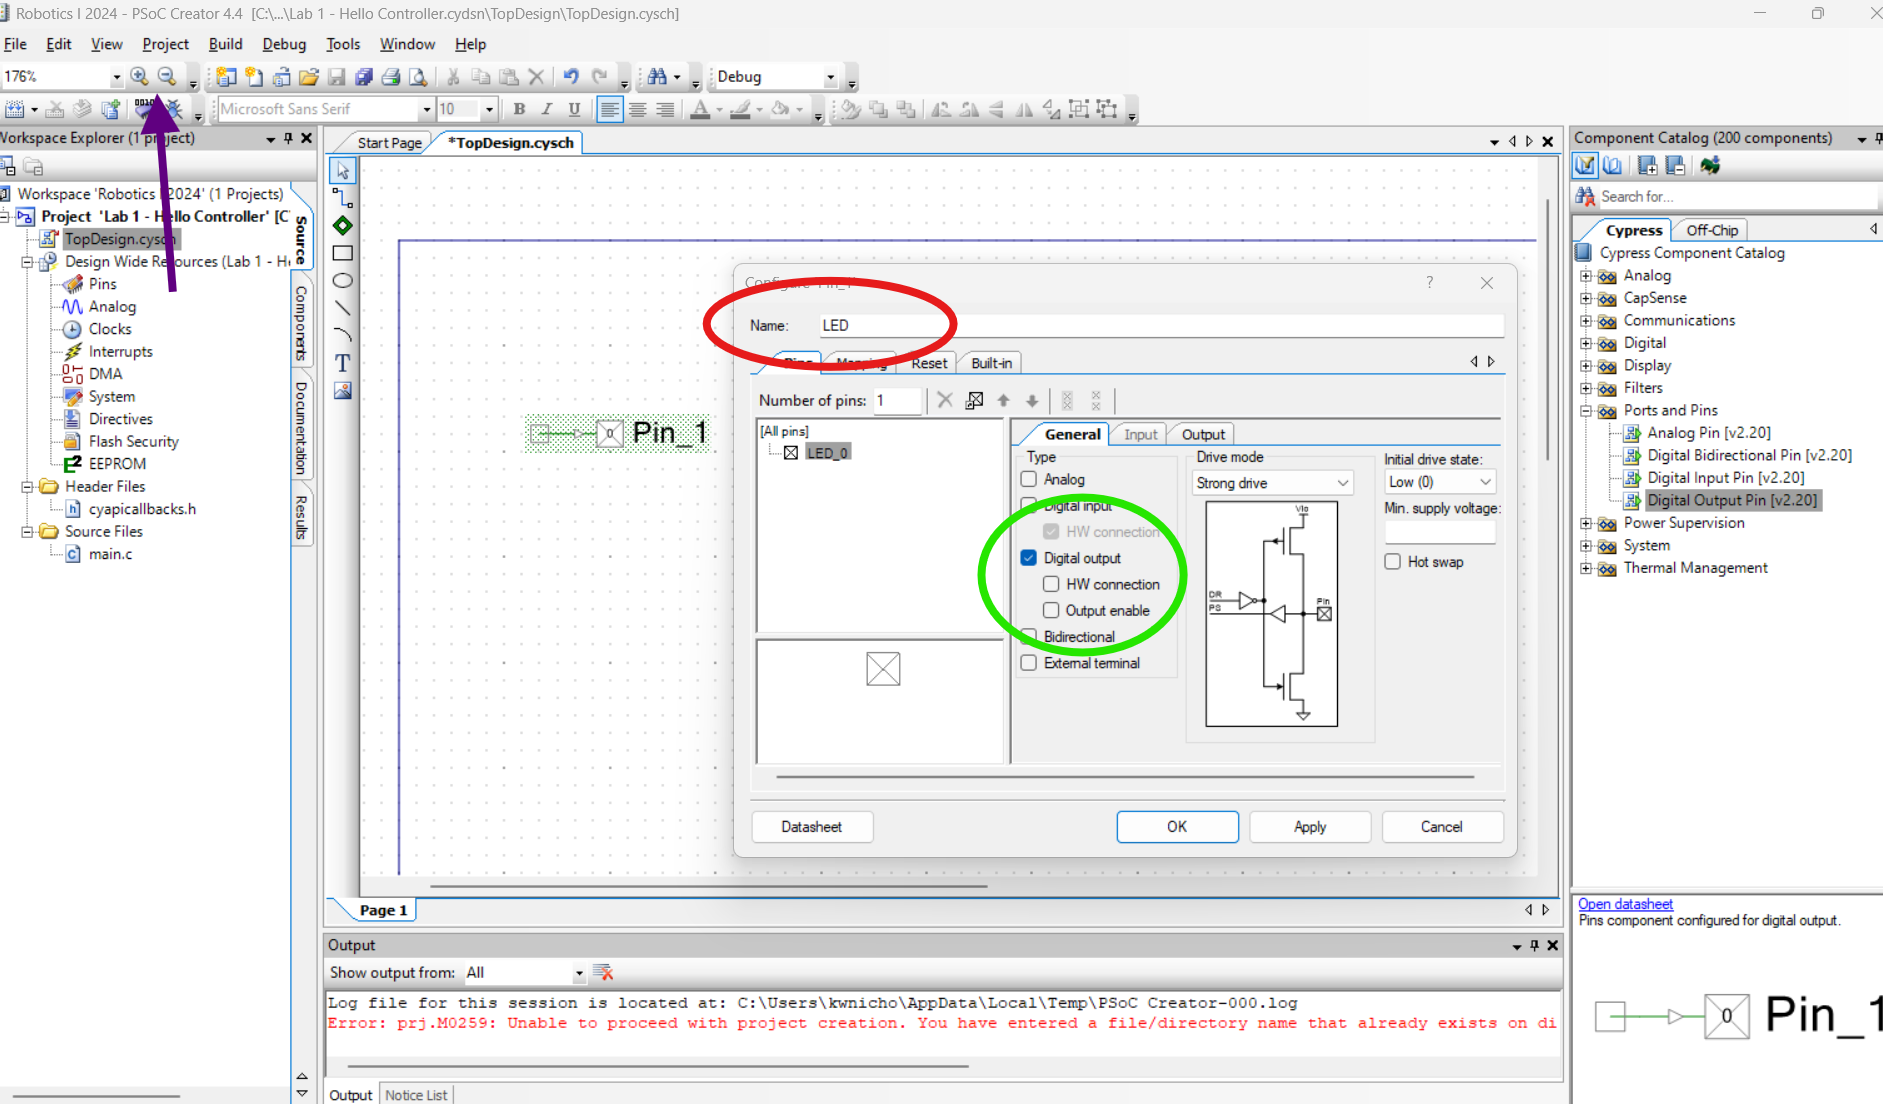Switch to the Input tab
Viewport: 1883px width, 1104px height.
(1140, 434)
